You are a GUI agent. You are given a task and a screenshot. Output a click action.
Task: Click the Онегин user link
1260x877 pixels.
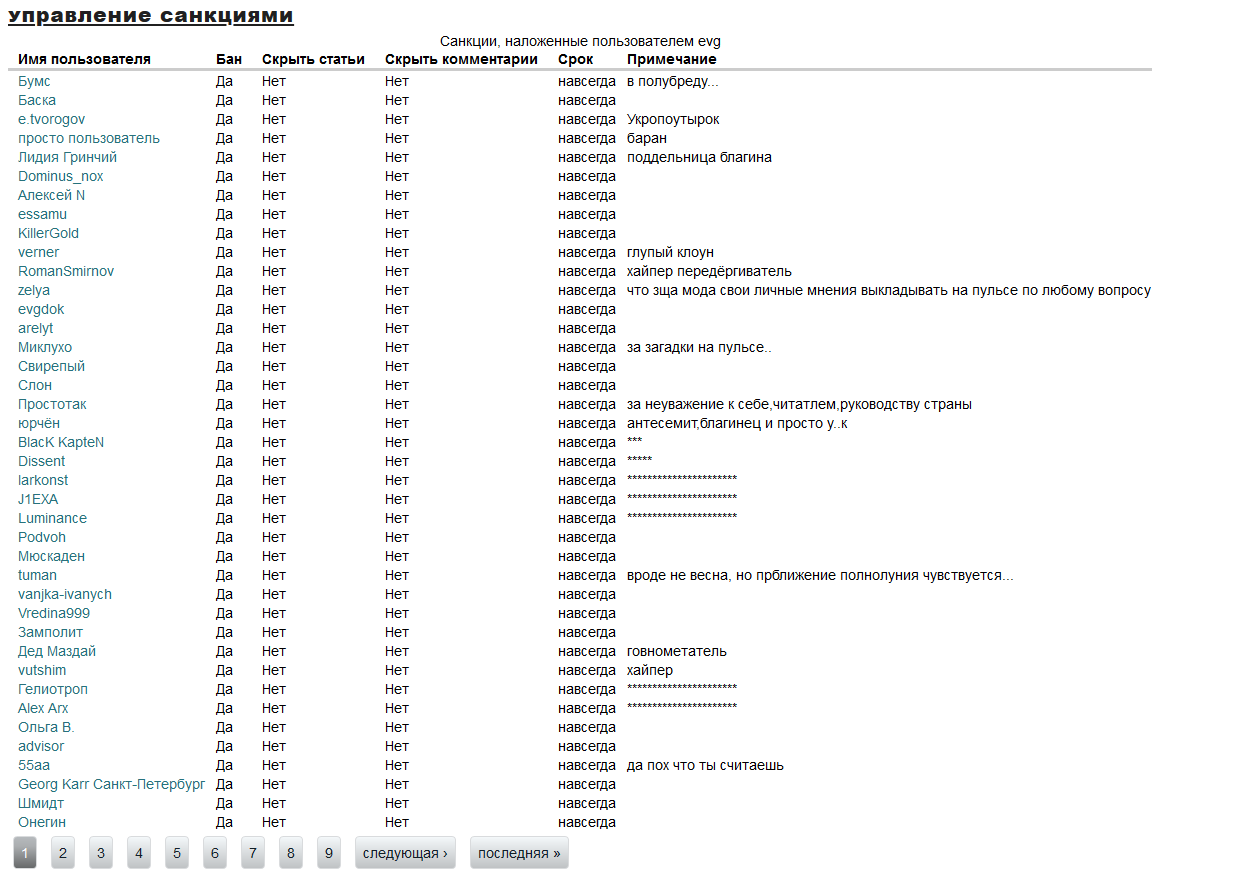42,822
